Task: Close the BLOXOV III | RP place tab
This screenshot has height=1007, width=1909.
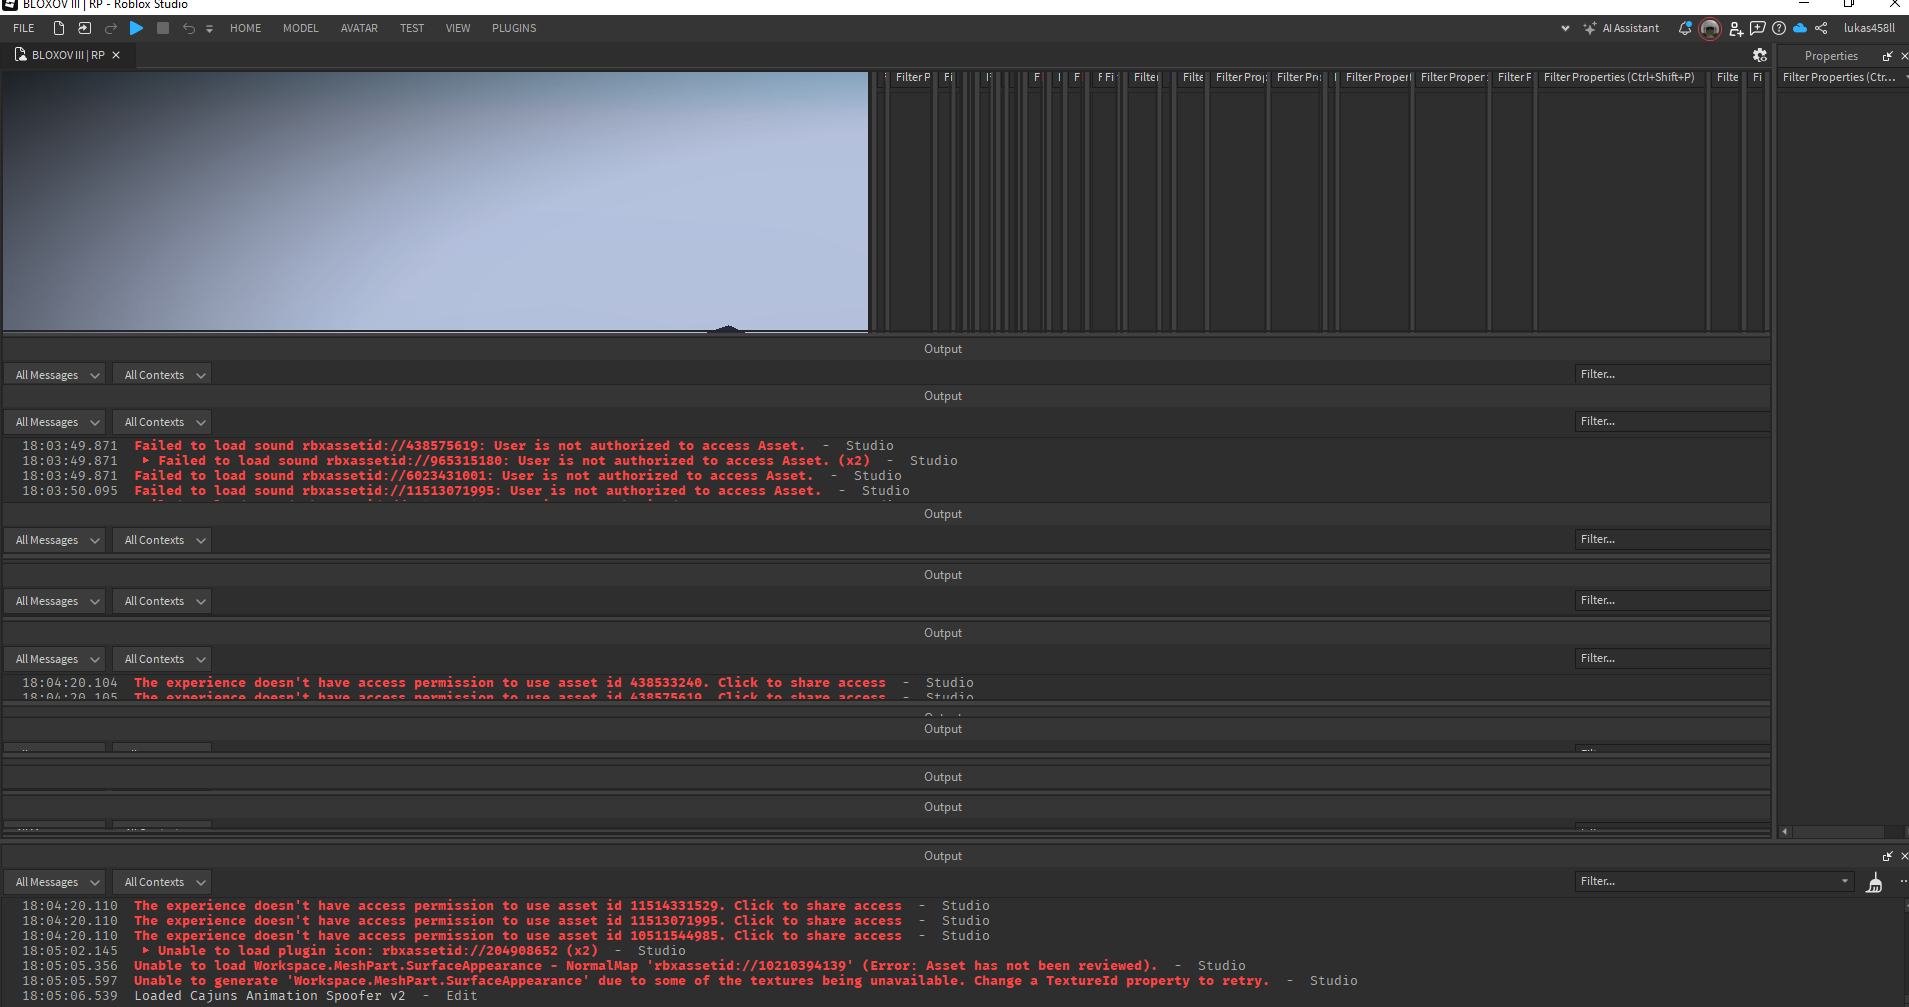Action: [x=116, y=55]
